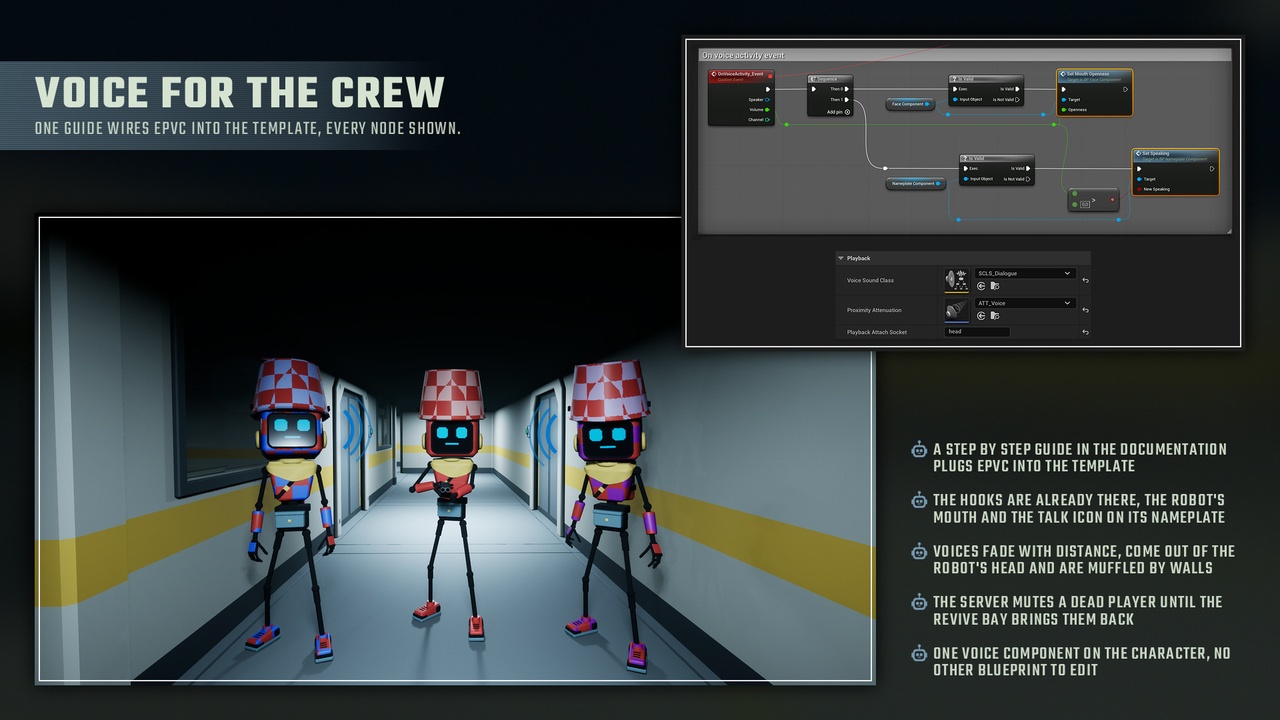Select the Sequence node header
The image size is (1280, 720).
[x=830, y=78]
